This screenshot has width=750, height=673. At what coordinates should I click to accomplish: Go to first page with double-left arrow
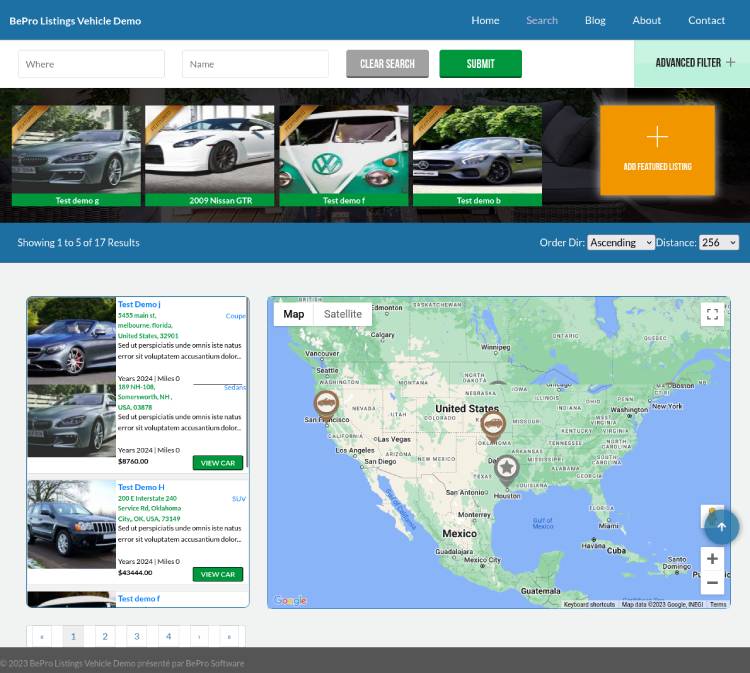coord(42,637)
